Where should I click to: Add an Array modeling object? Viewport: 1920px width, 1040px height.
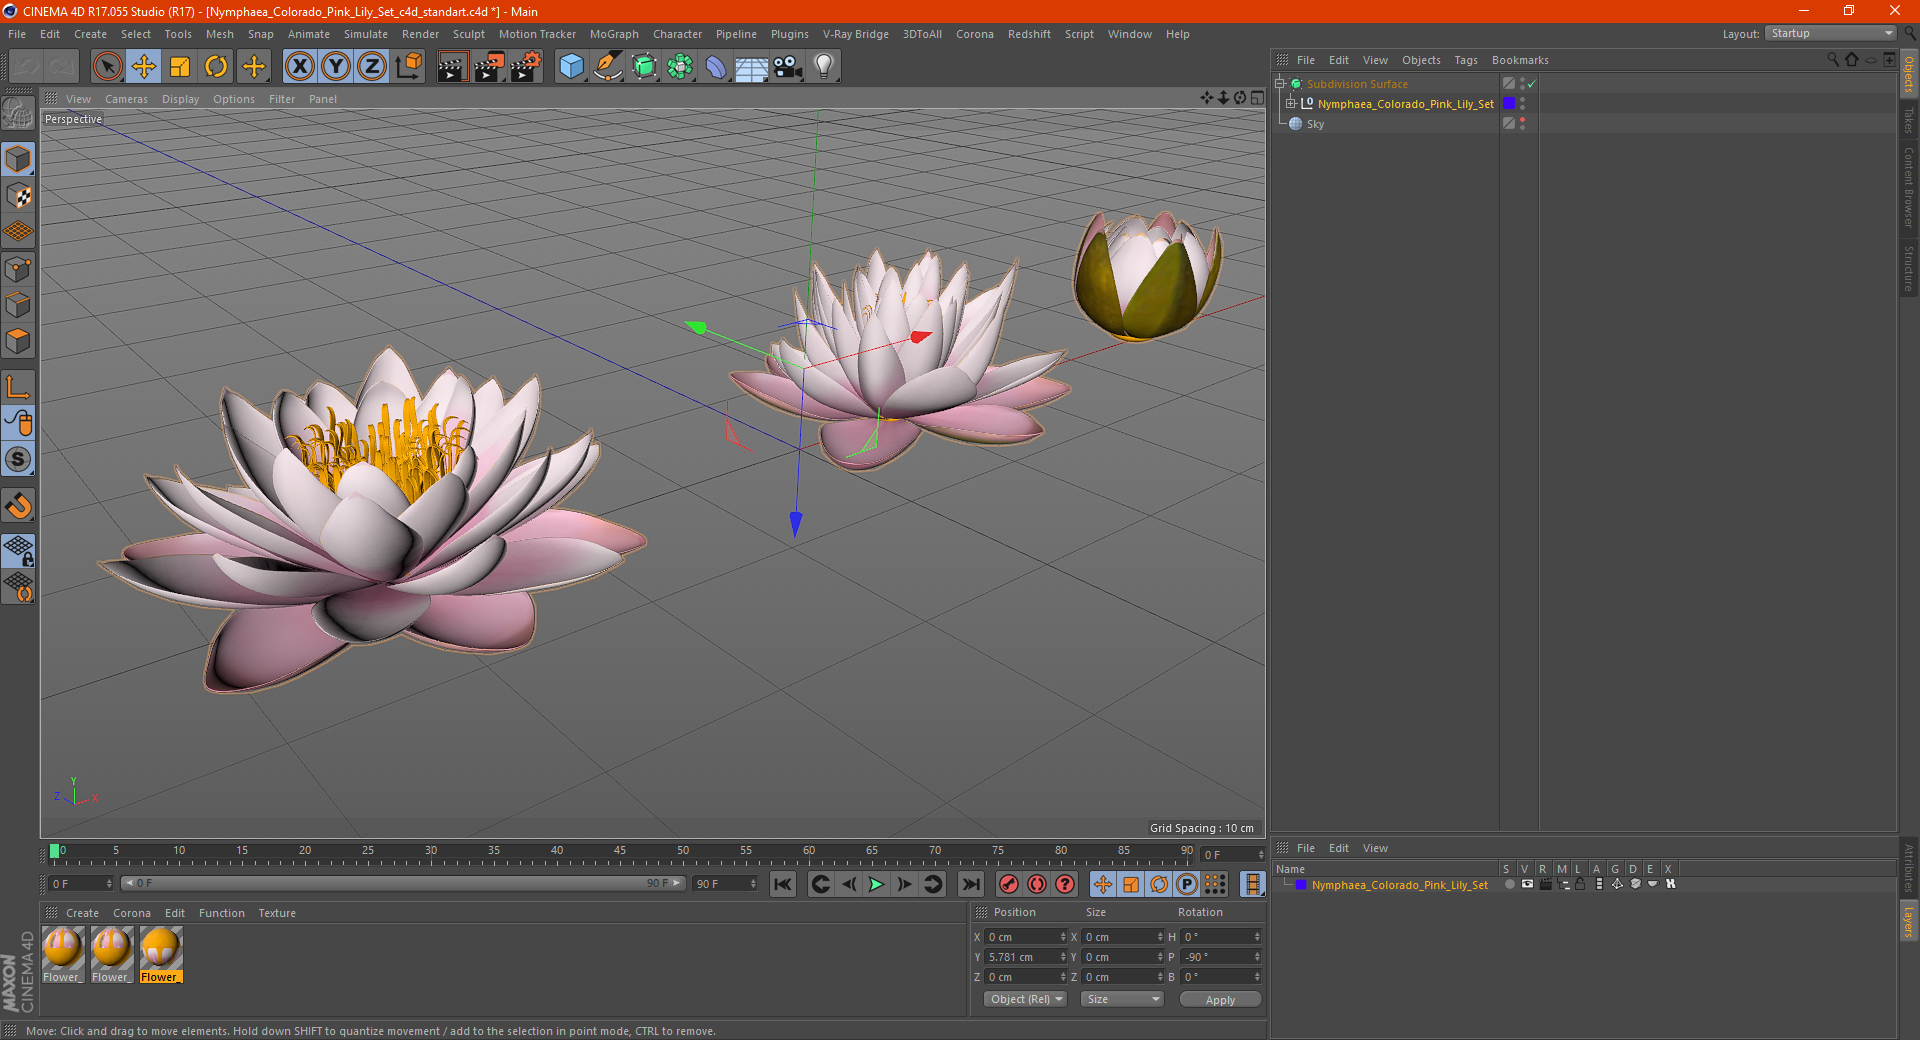[x=680, y=67]
